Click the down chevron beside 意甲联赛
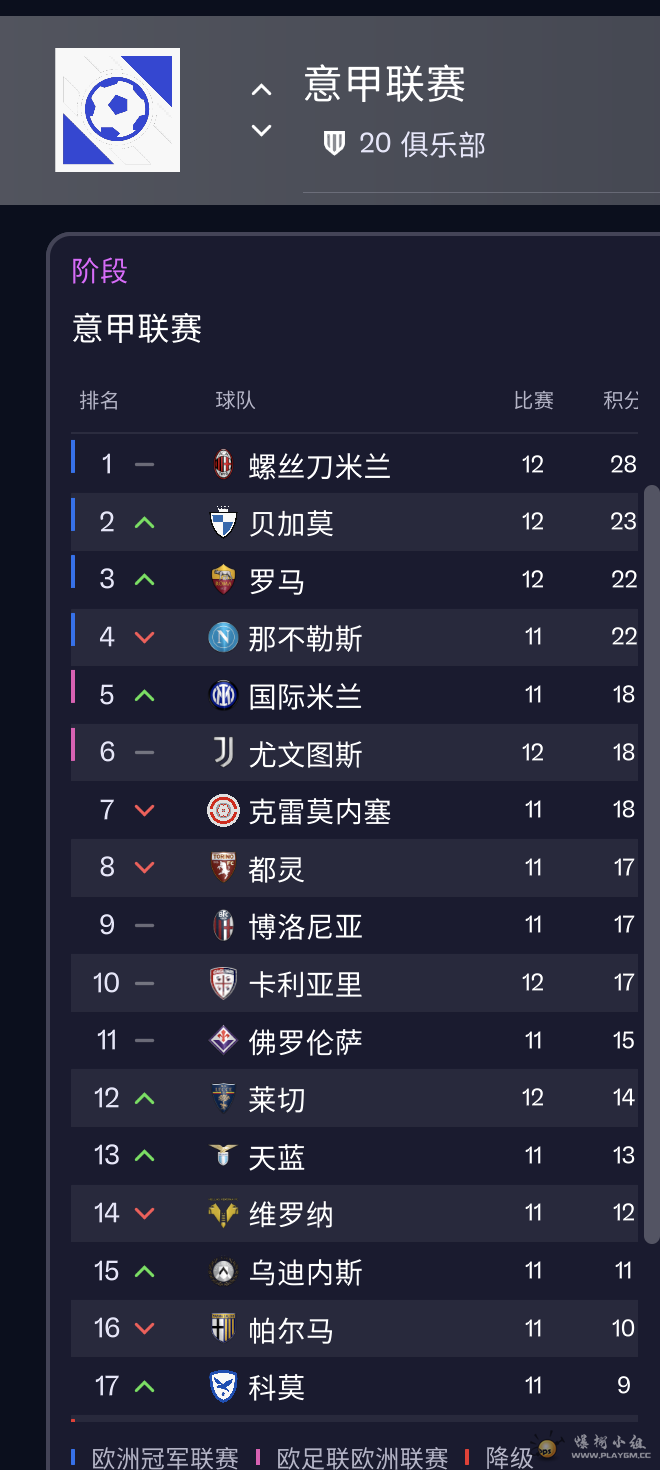This screenshot has width=660, height=1470. (x=261, y=130)
